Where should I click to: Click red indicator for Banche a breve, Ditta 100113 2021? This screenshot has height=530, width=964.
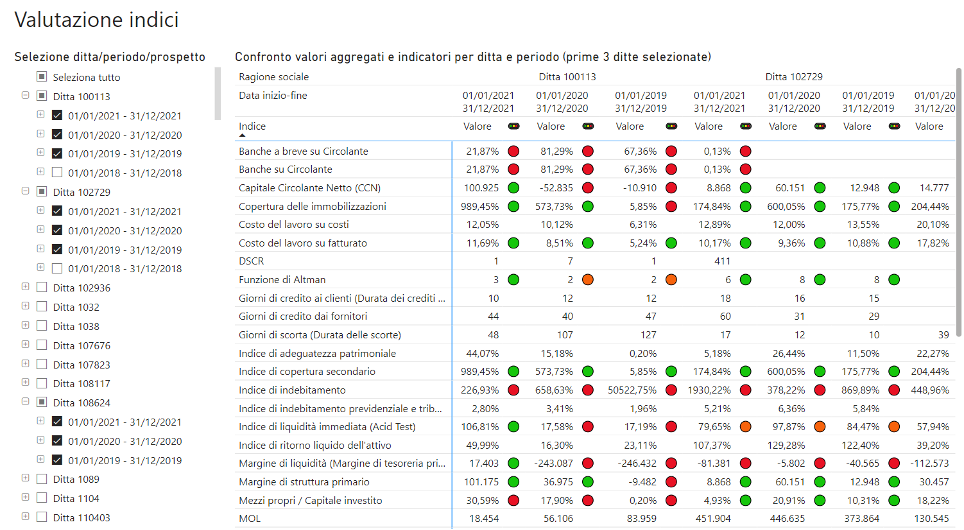514,151
